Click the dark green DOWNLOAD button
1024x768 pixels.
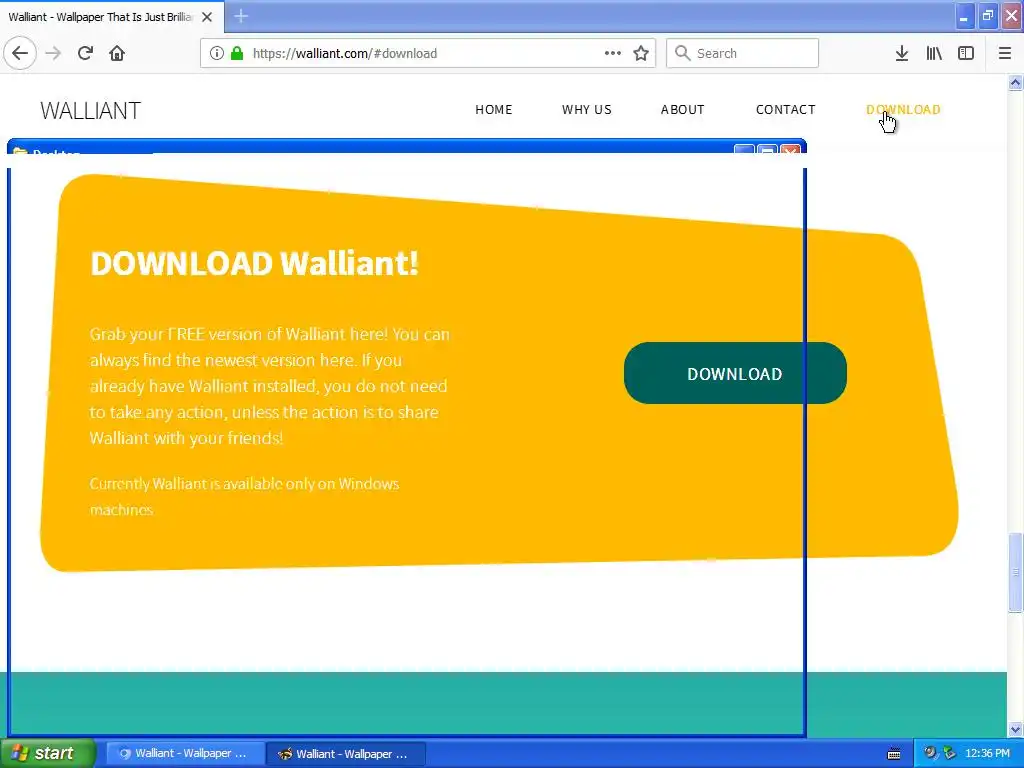[735, 373]
